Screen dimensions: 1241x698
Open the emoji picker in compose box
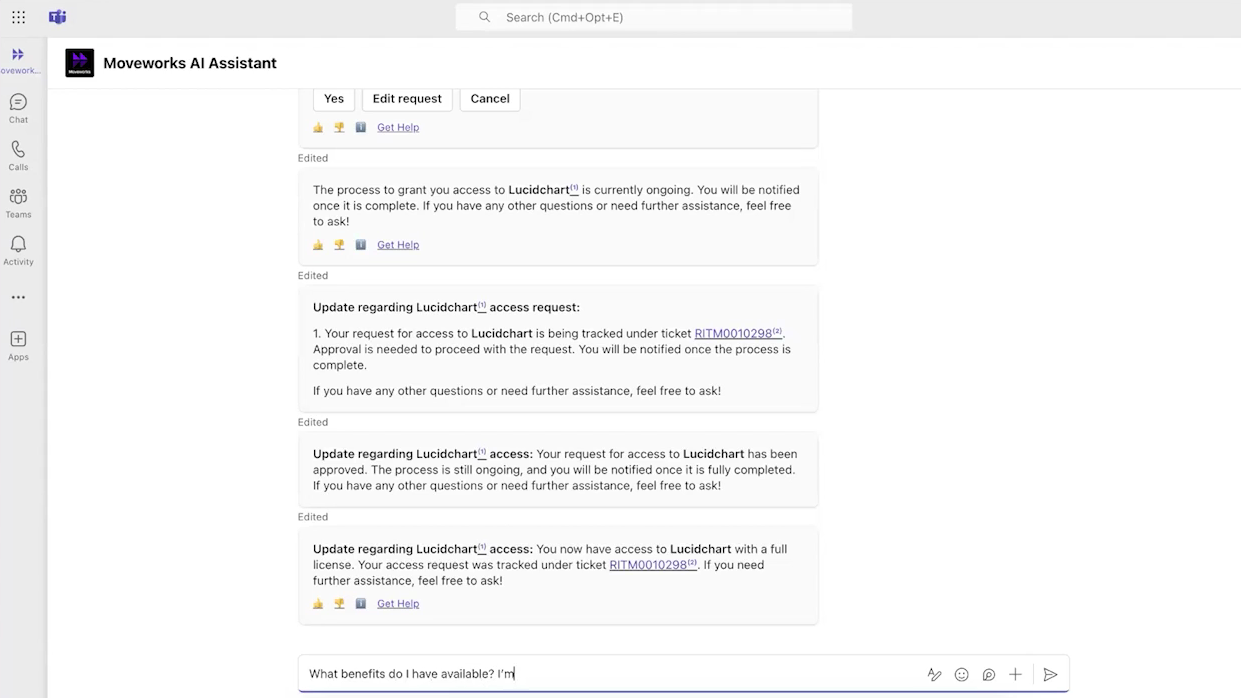[x=961, y=675]
